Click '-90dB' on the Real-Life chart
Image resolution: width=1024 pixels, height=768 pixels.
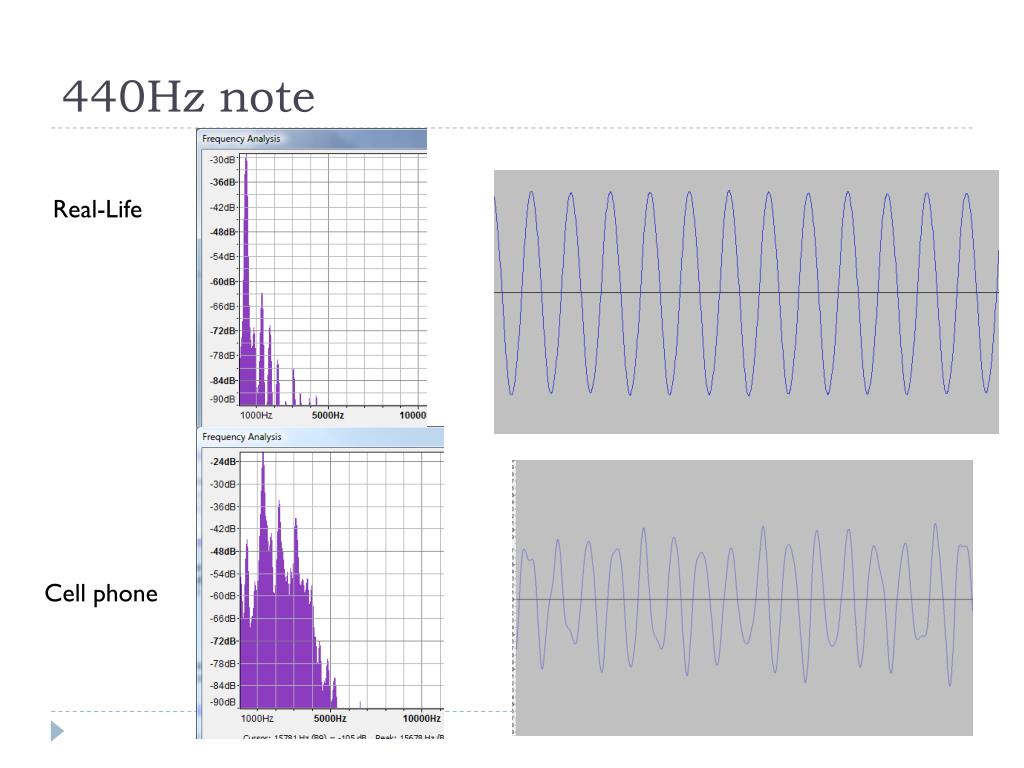pos(222,399)
